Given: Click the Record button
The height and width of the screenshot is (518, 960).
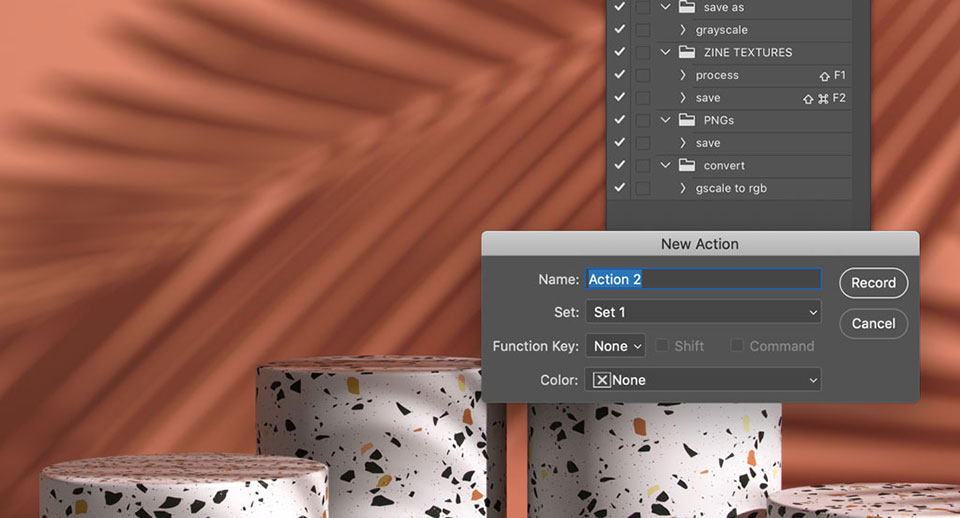Looking at the screenshot, I should (x=873, y=283).
